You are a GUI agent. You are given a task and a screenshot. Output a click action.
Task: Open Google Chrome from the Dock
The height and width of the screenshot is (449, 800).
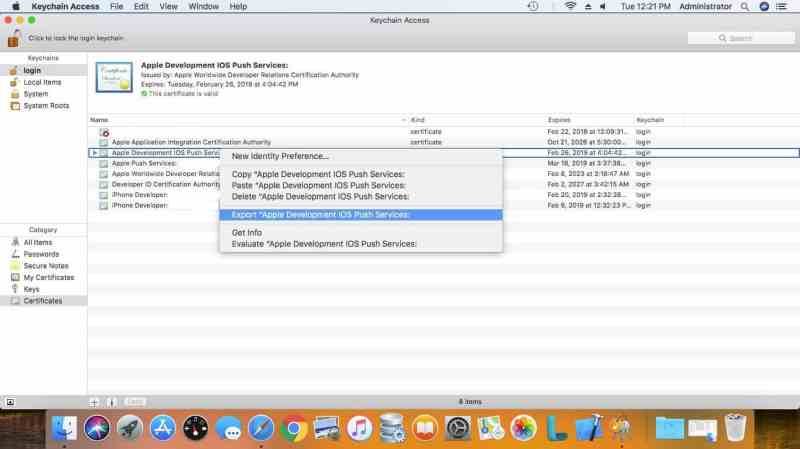click(294, 428)
